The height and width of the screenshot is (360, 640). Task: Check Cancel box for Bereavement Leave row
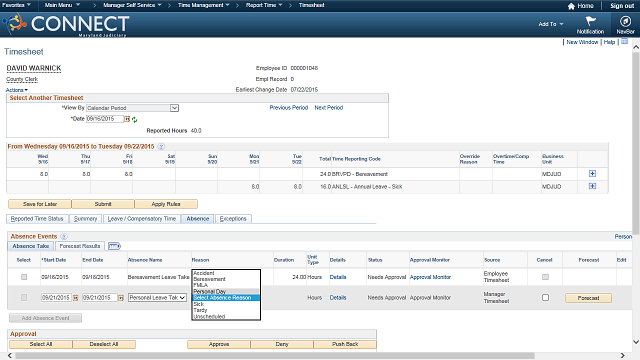[x=545, y=277]
